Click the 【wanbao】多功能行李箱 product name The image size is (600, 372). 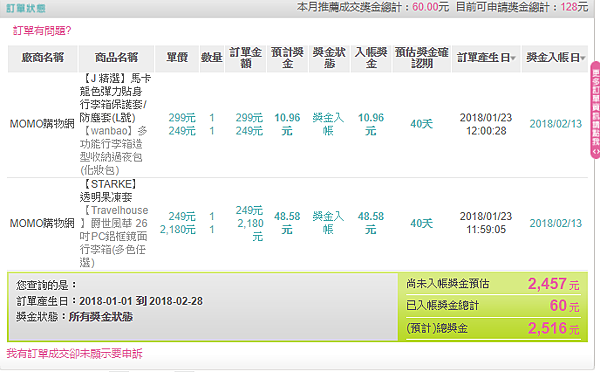pos(112,150)
